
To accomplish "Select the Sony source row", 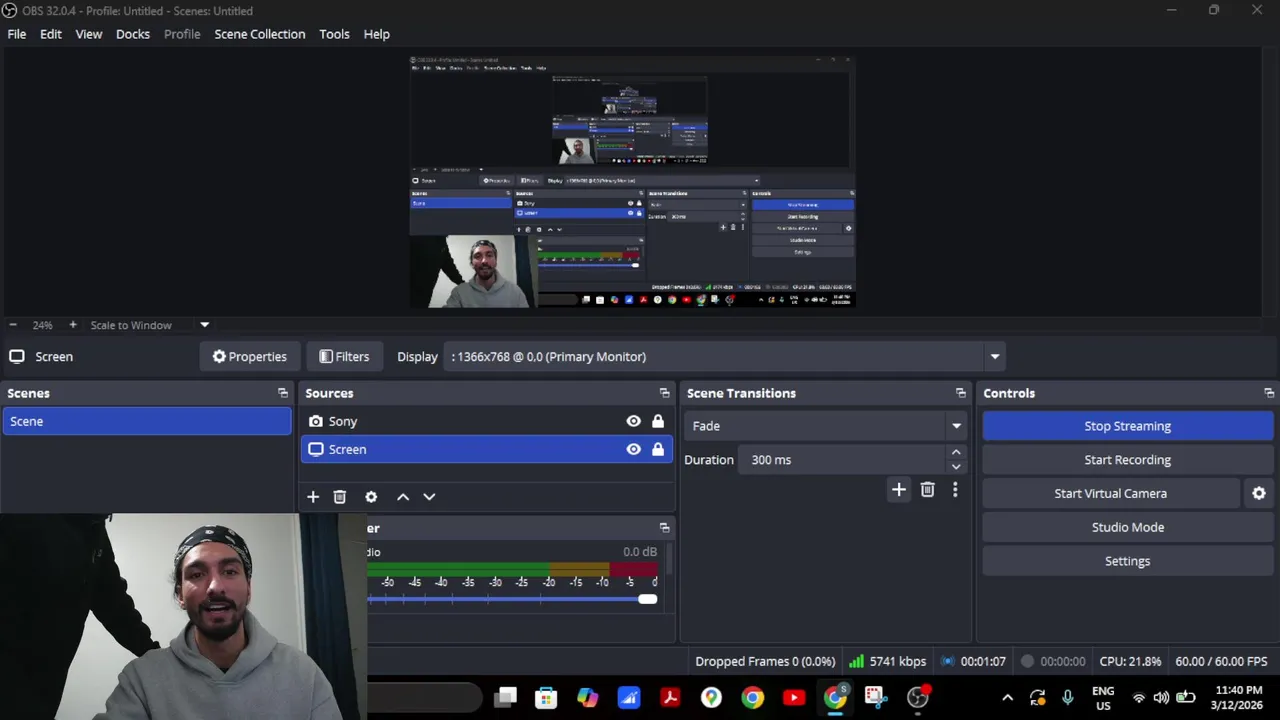I will coord(487,421).
